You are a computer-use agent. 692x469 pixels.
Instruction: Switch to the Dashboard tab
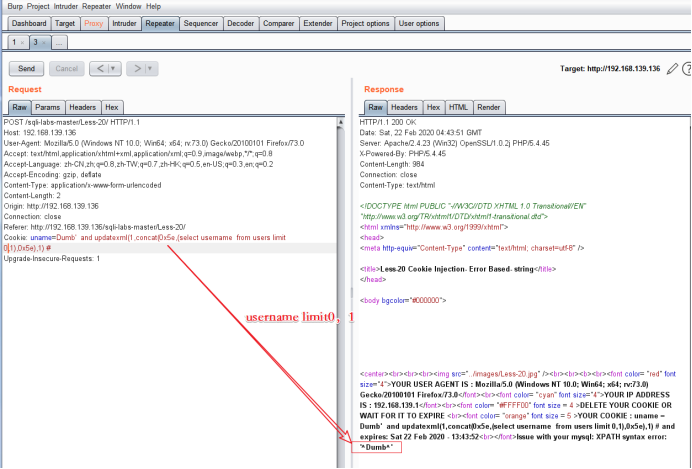click(x=29, y=23)
